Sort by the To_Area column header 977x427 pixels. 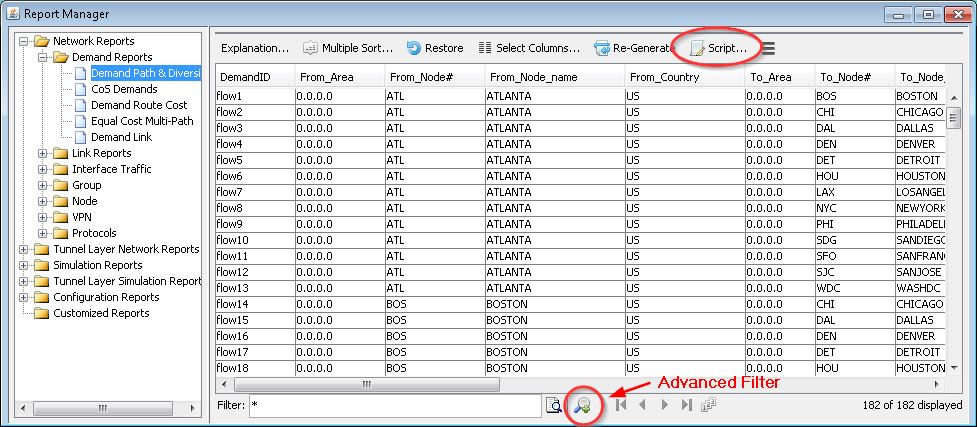pos(779,77)
